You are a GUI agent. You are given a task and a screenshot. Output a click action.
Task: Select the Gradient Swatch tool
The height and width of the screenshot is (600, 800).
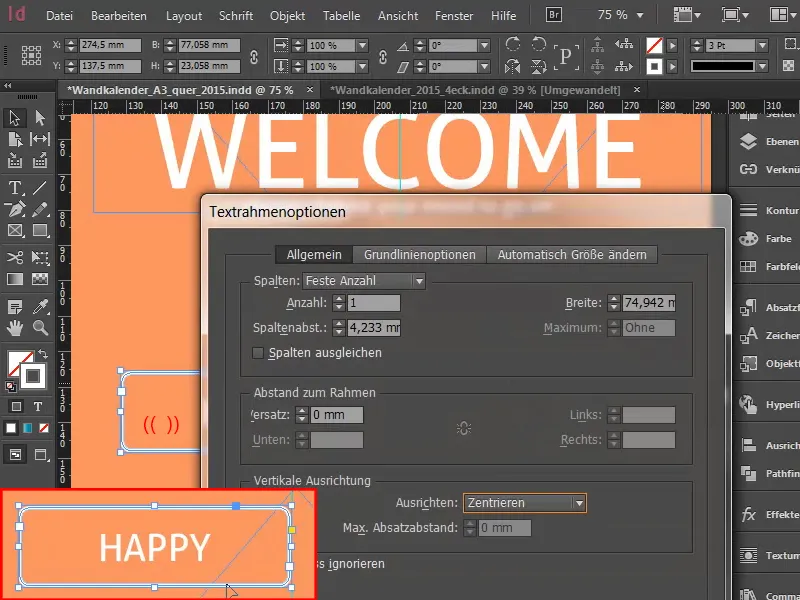pos(14,279)
